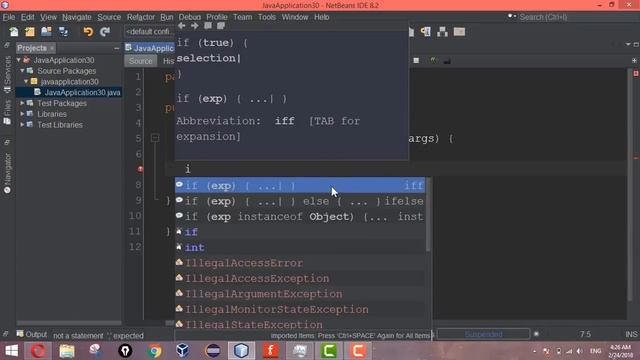640x360 pixels.
Task: Open the default config dropdown
Action: (x=149, y=32)
